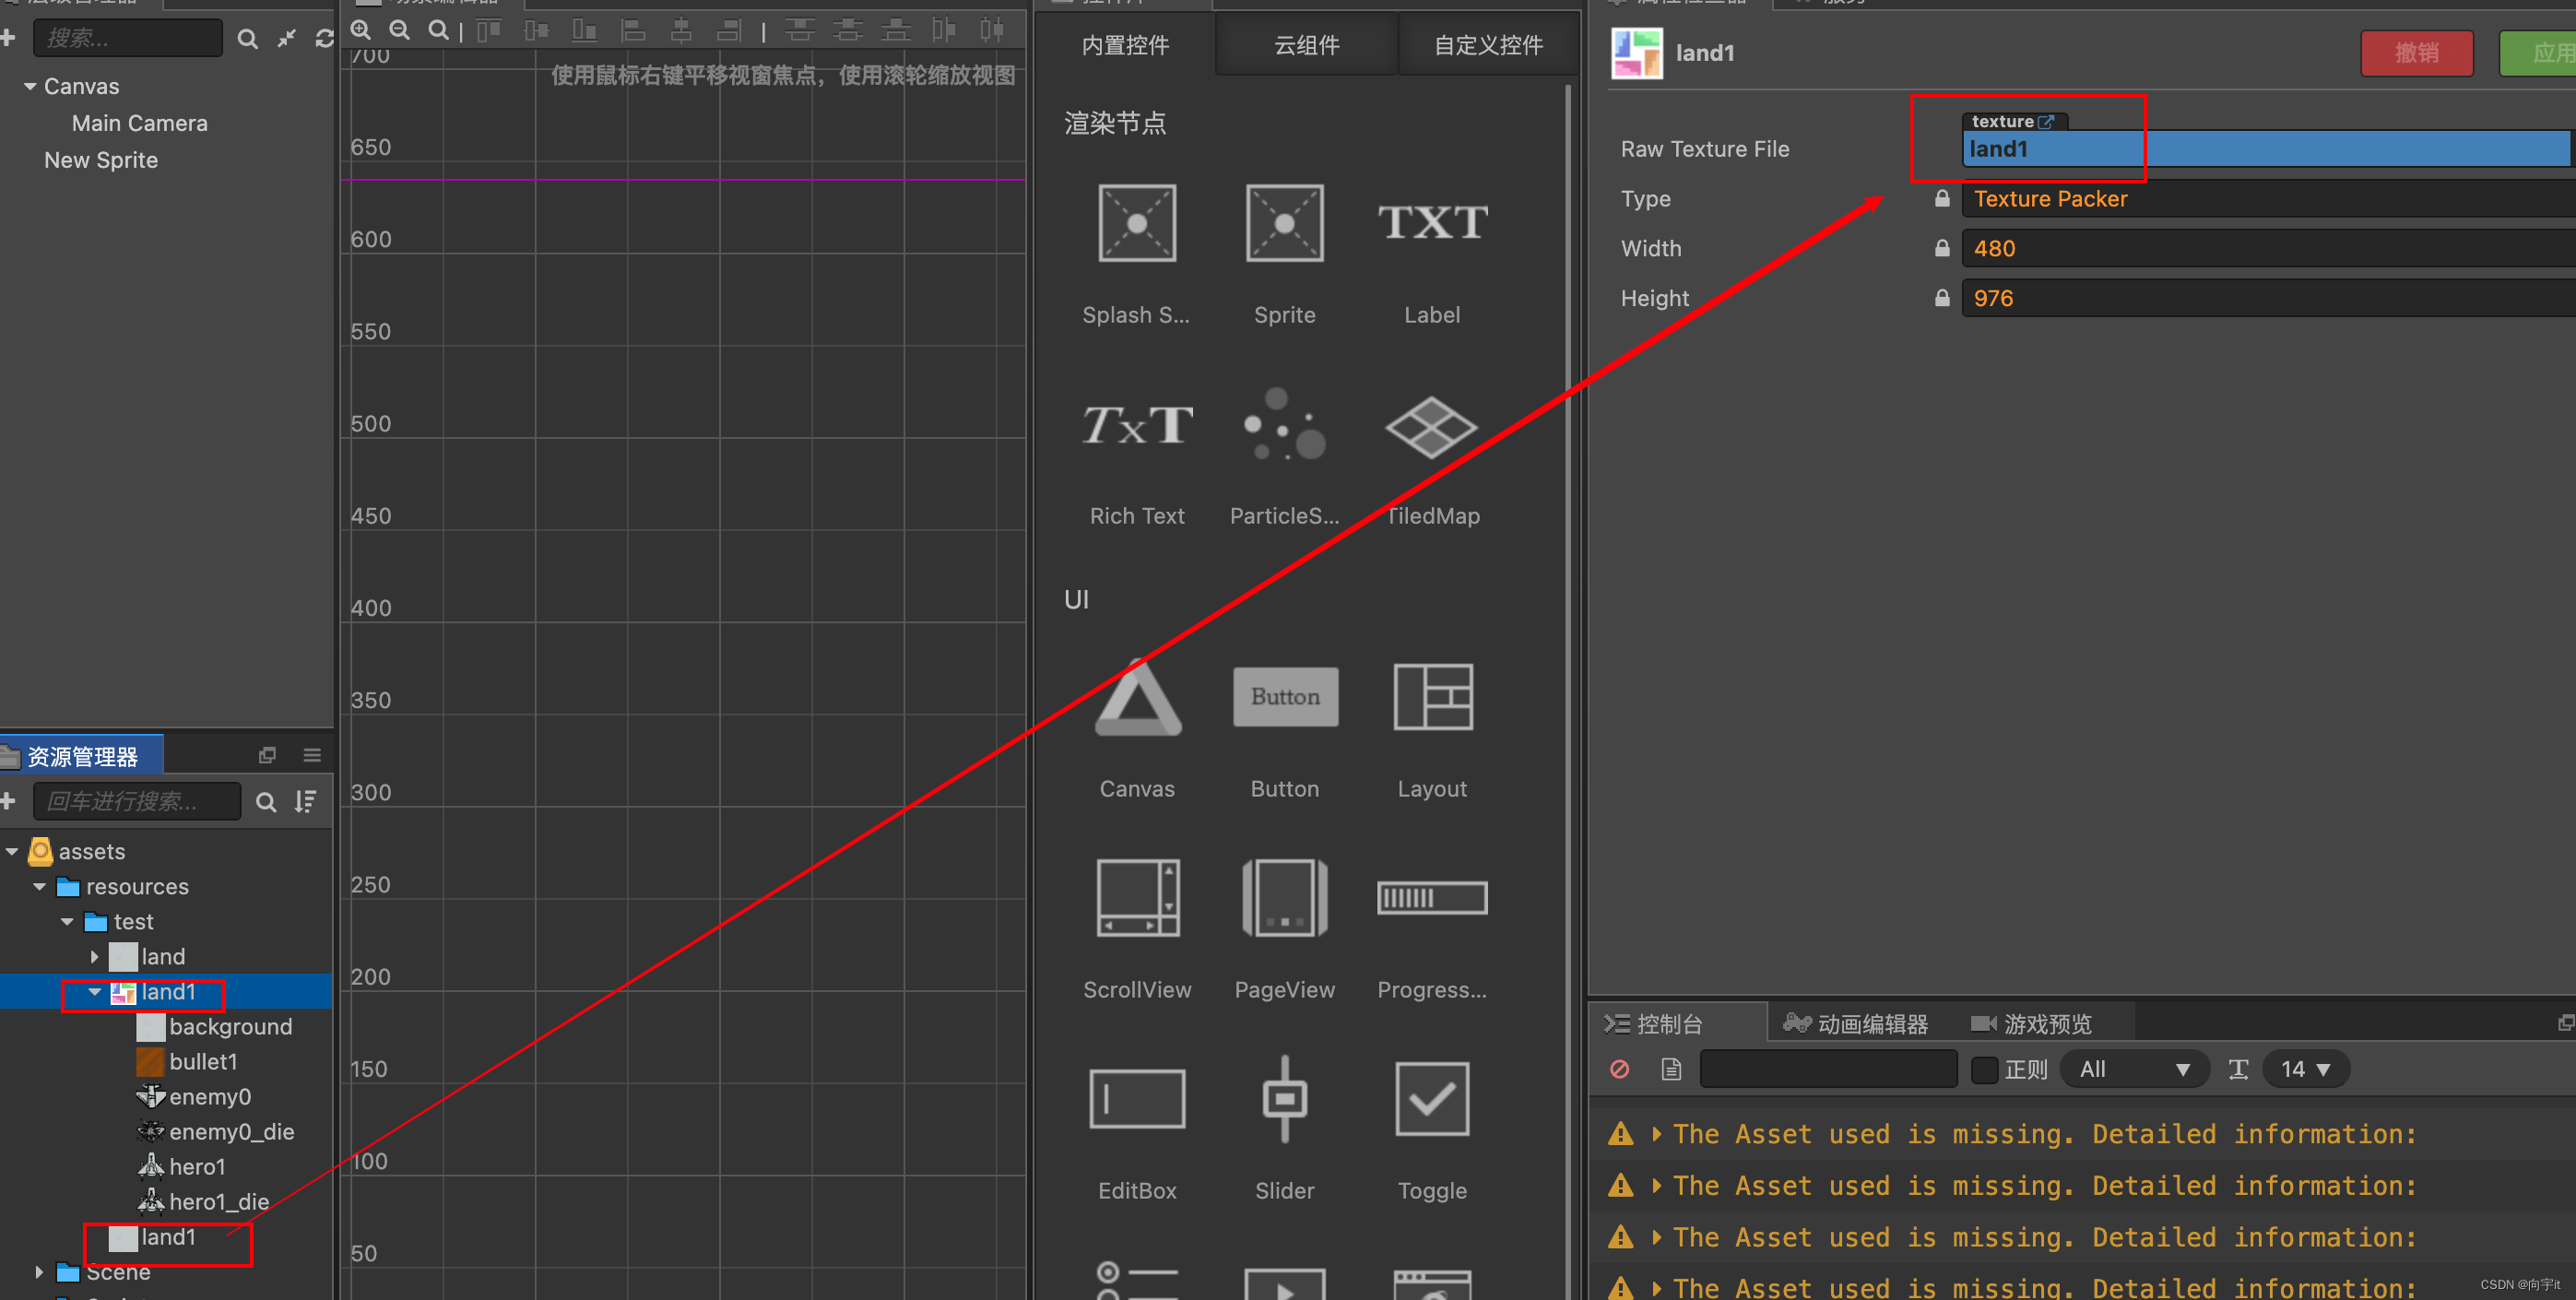2576x1300 pixels.
Task: Toggle the lock icon next to Type
Action: (x=1941, y=198)
